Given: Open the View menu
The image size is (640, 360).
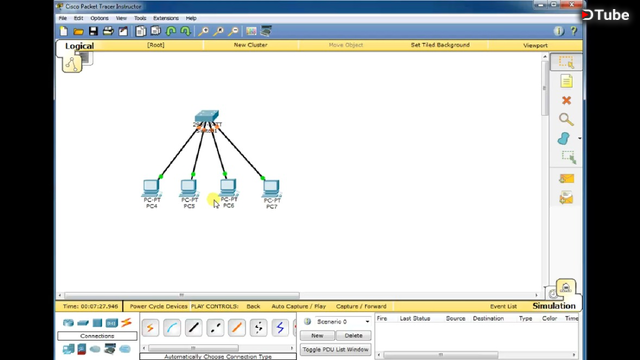Looking at the screenshot, I should click(121, 18).
